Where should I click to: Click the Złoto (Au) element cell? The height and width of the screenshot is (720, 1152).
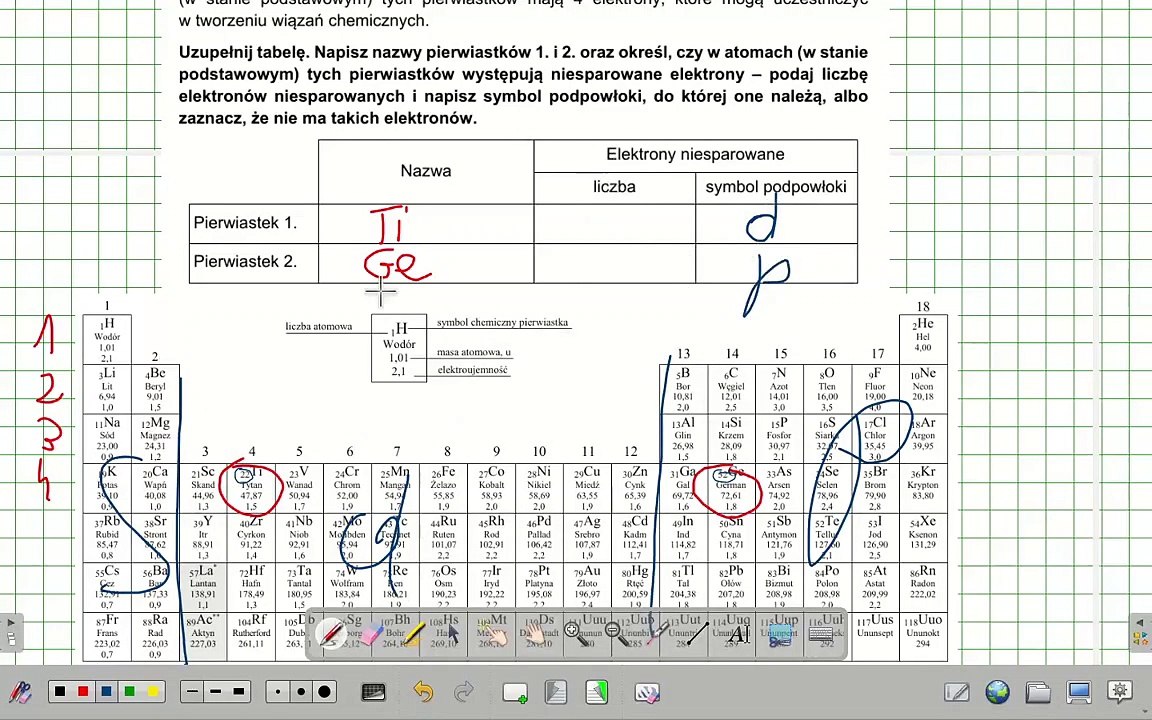point(588,587)
